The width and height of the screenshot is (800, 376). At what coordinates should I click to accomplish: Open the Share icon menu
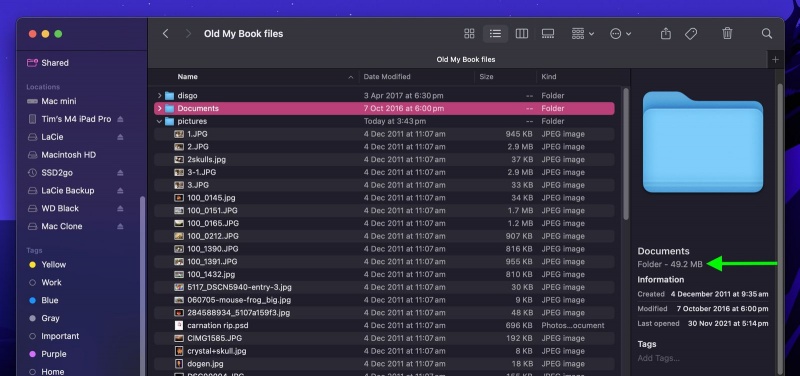coord(665,34)
